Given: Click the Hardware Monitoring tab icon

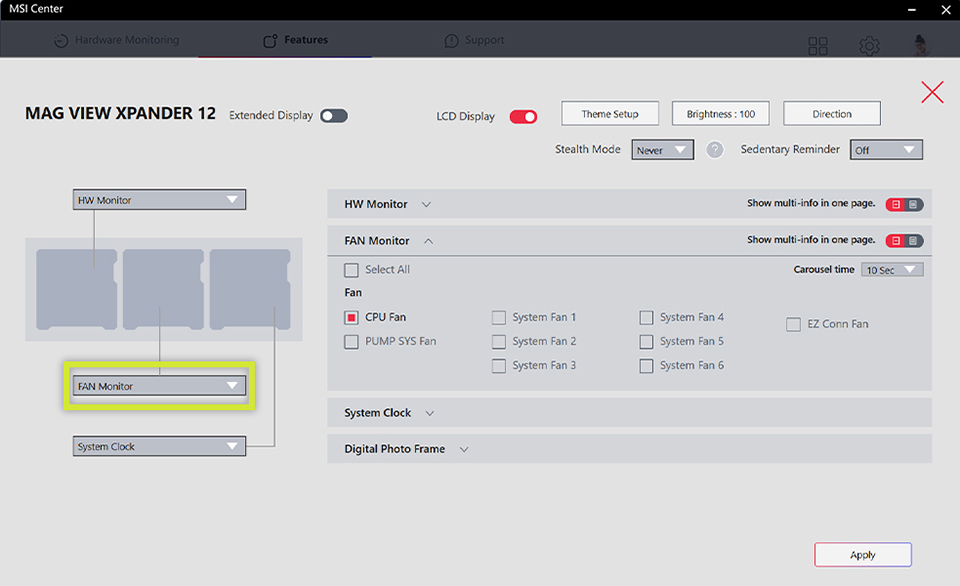Looking at the screenshot, I should pos(61,40).
